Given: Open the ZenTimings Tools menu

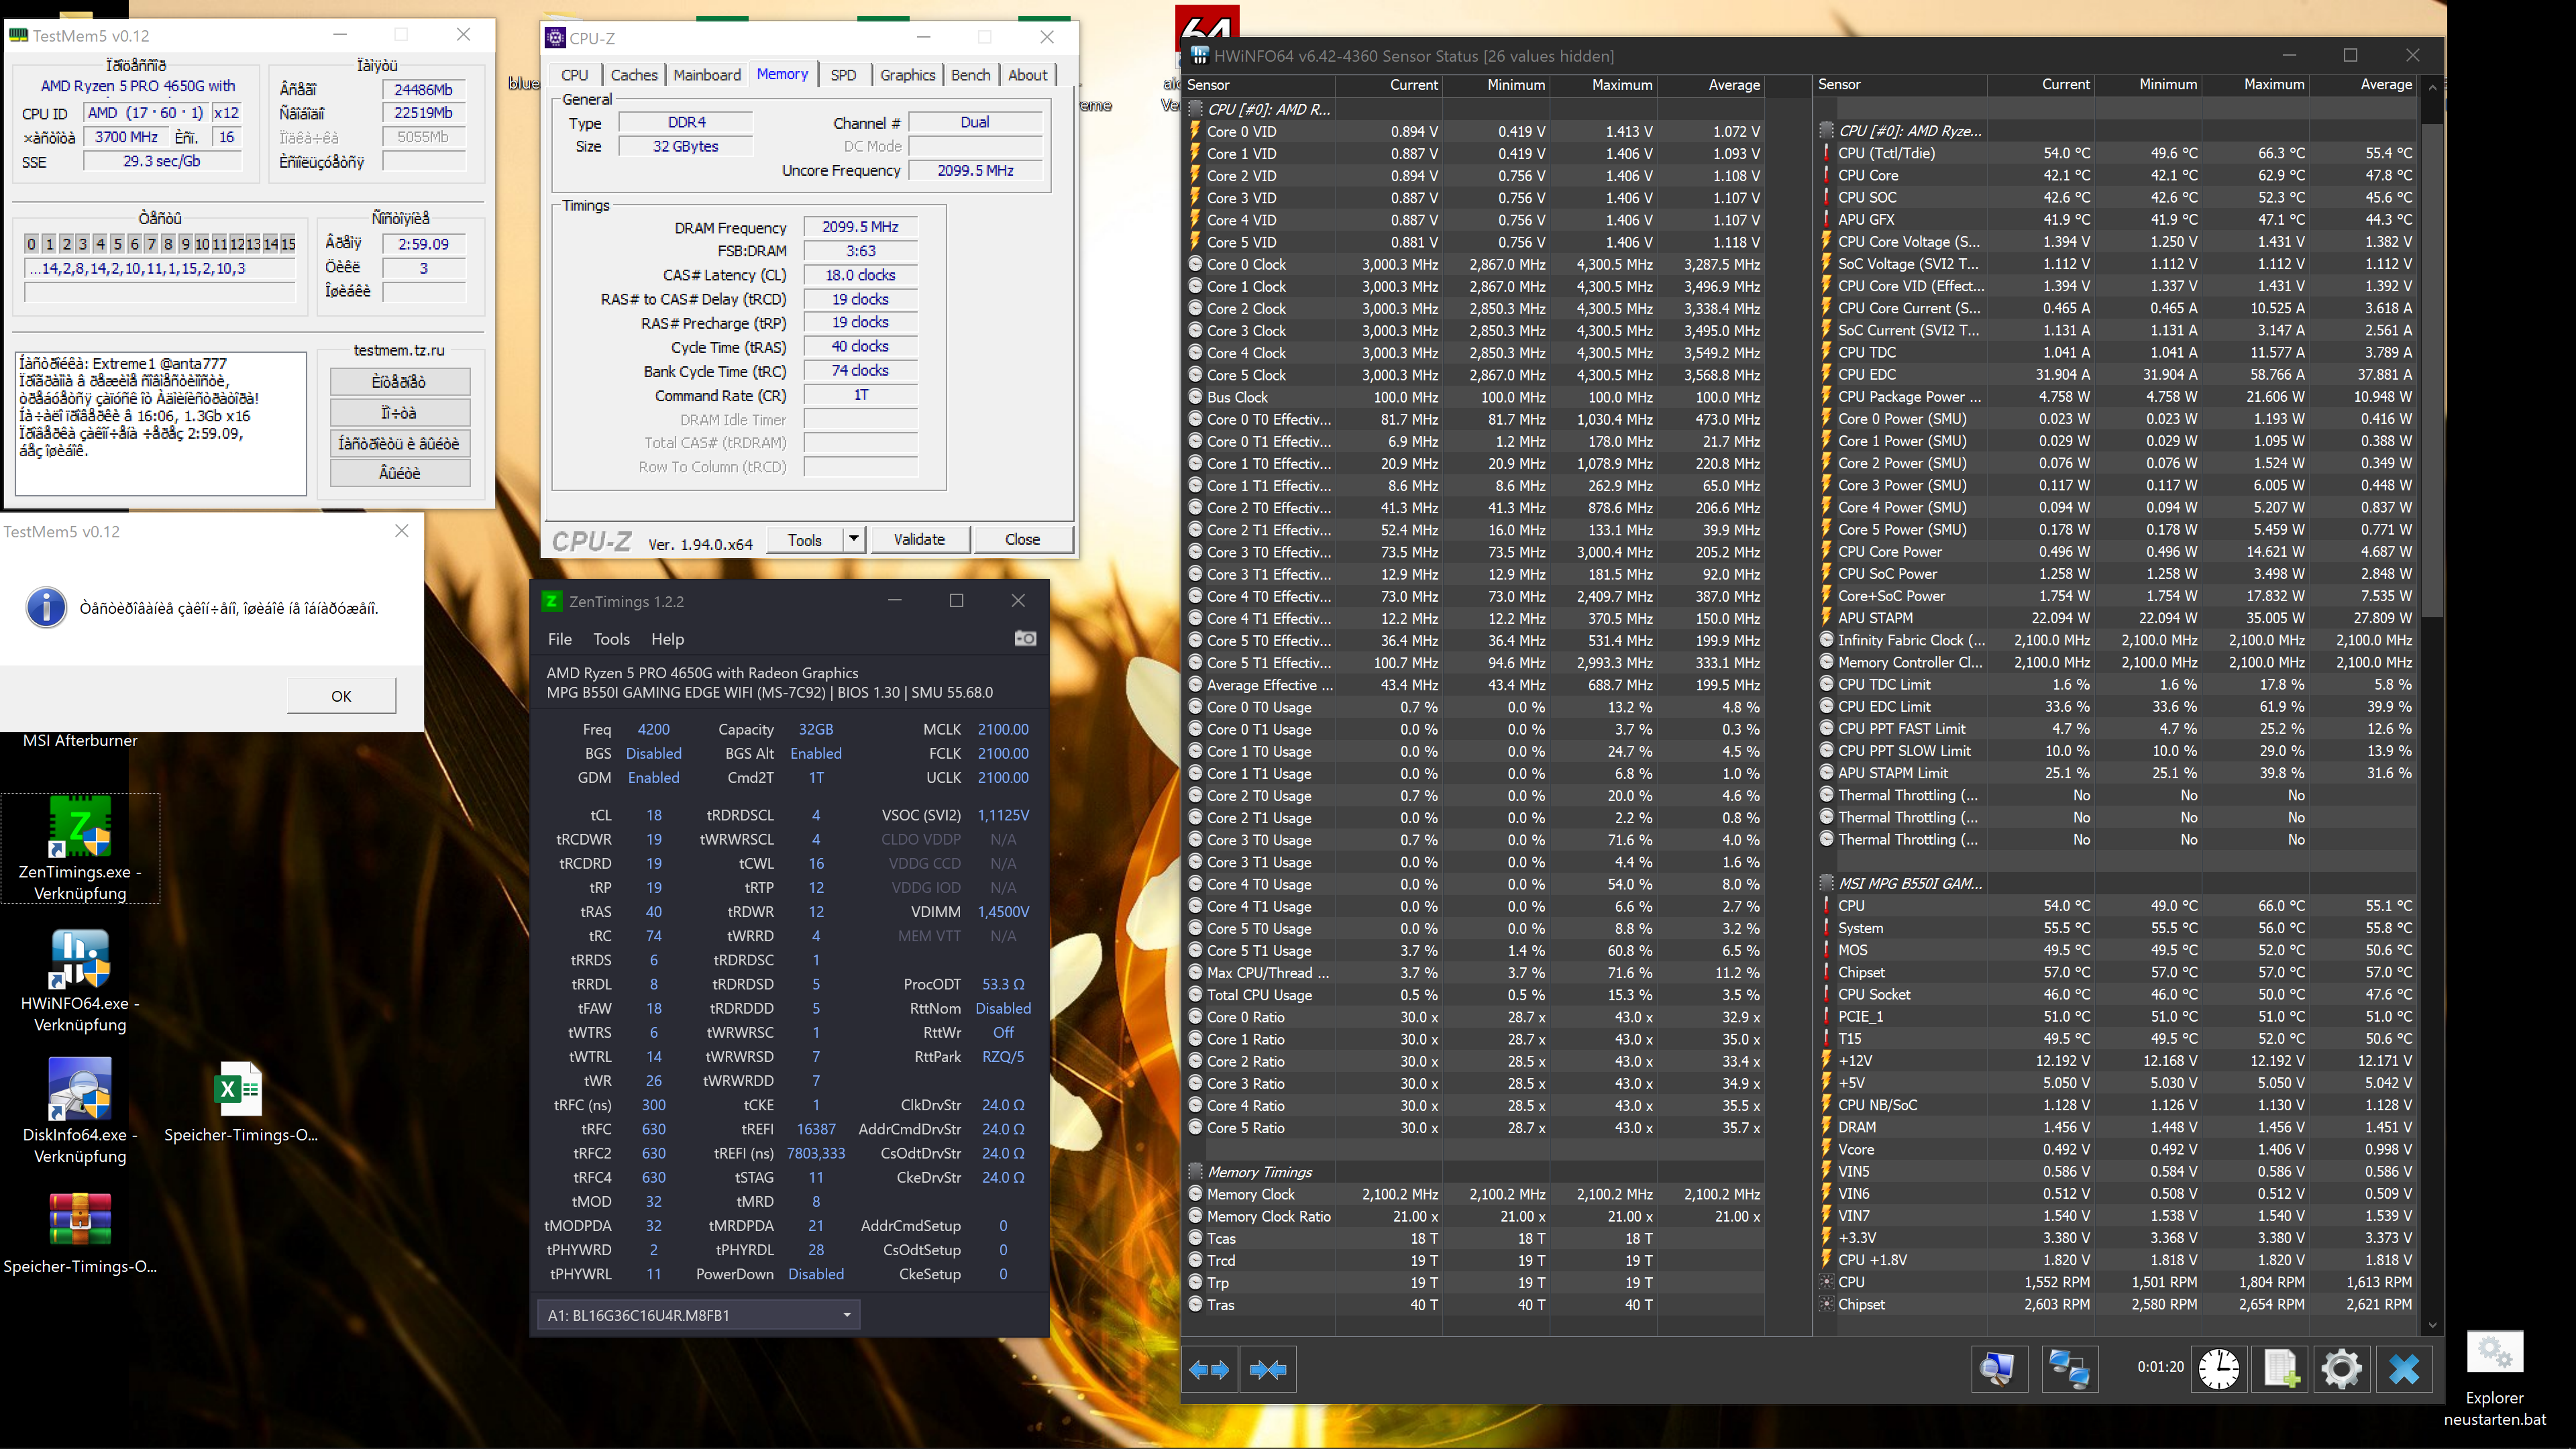Looking at the screenshot, I should [x=611, y=639].
